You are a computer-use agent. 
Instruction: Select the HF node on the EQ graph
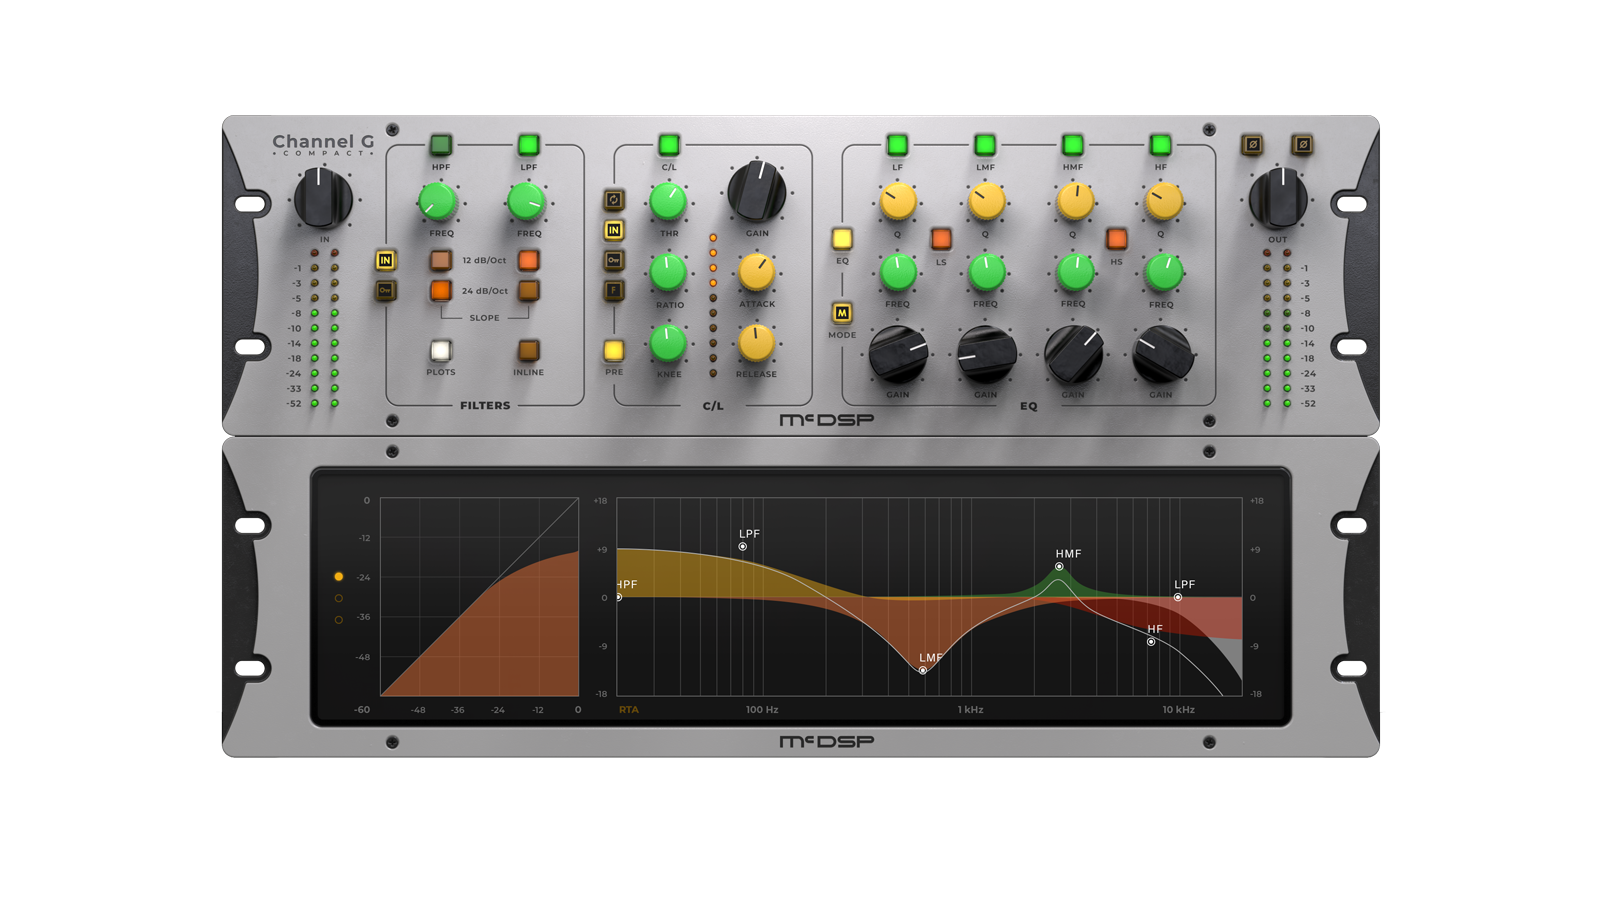click(1151, 642)
